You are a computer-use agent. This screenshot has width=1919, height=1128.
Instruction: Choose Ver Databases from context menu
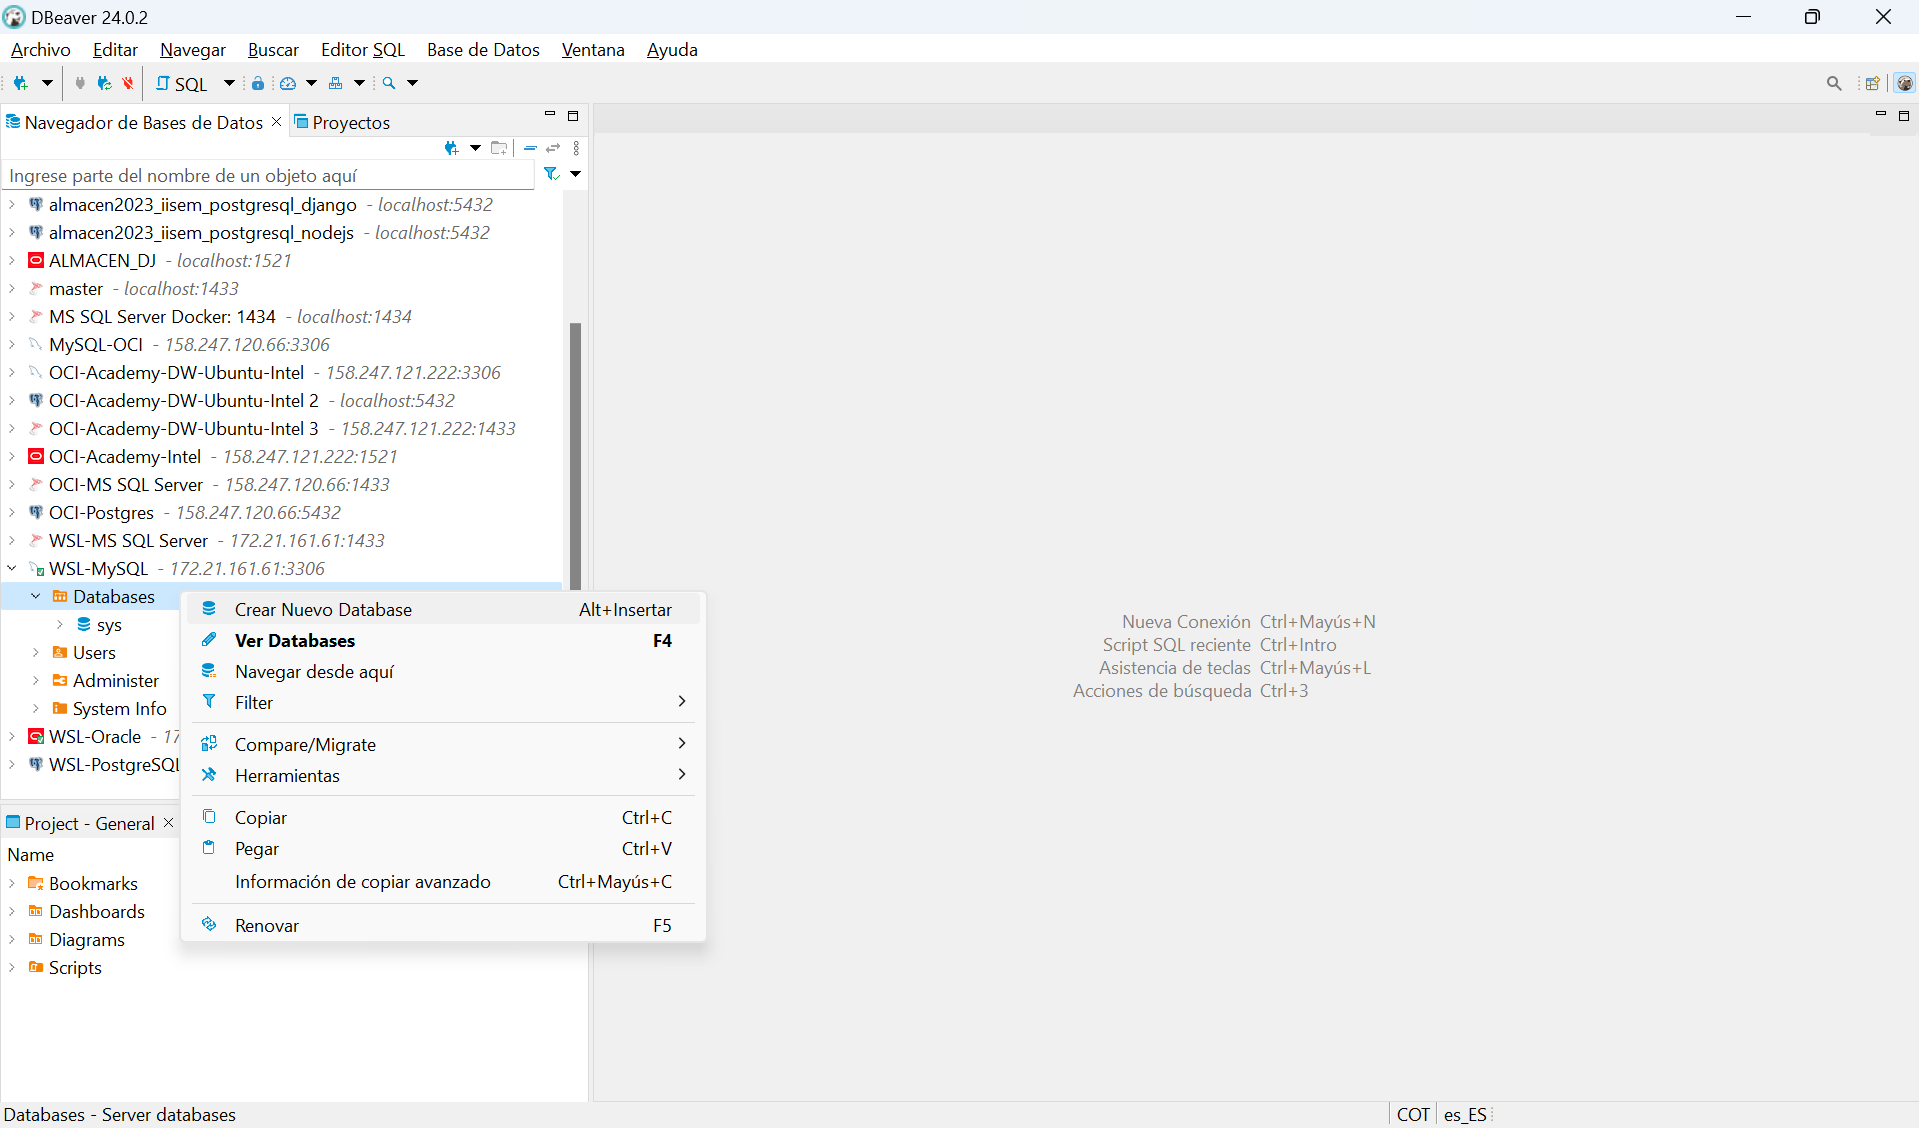click(443, 640)
